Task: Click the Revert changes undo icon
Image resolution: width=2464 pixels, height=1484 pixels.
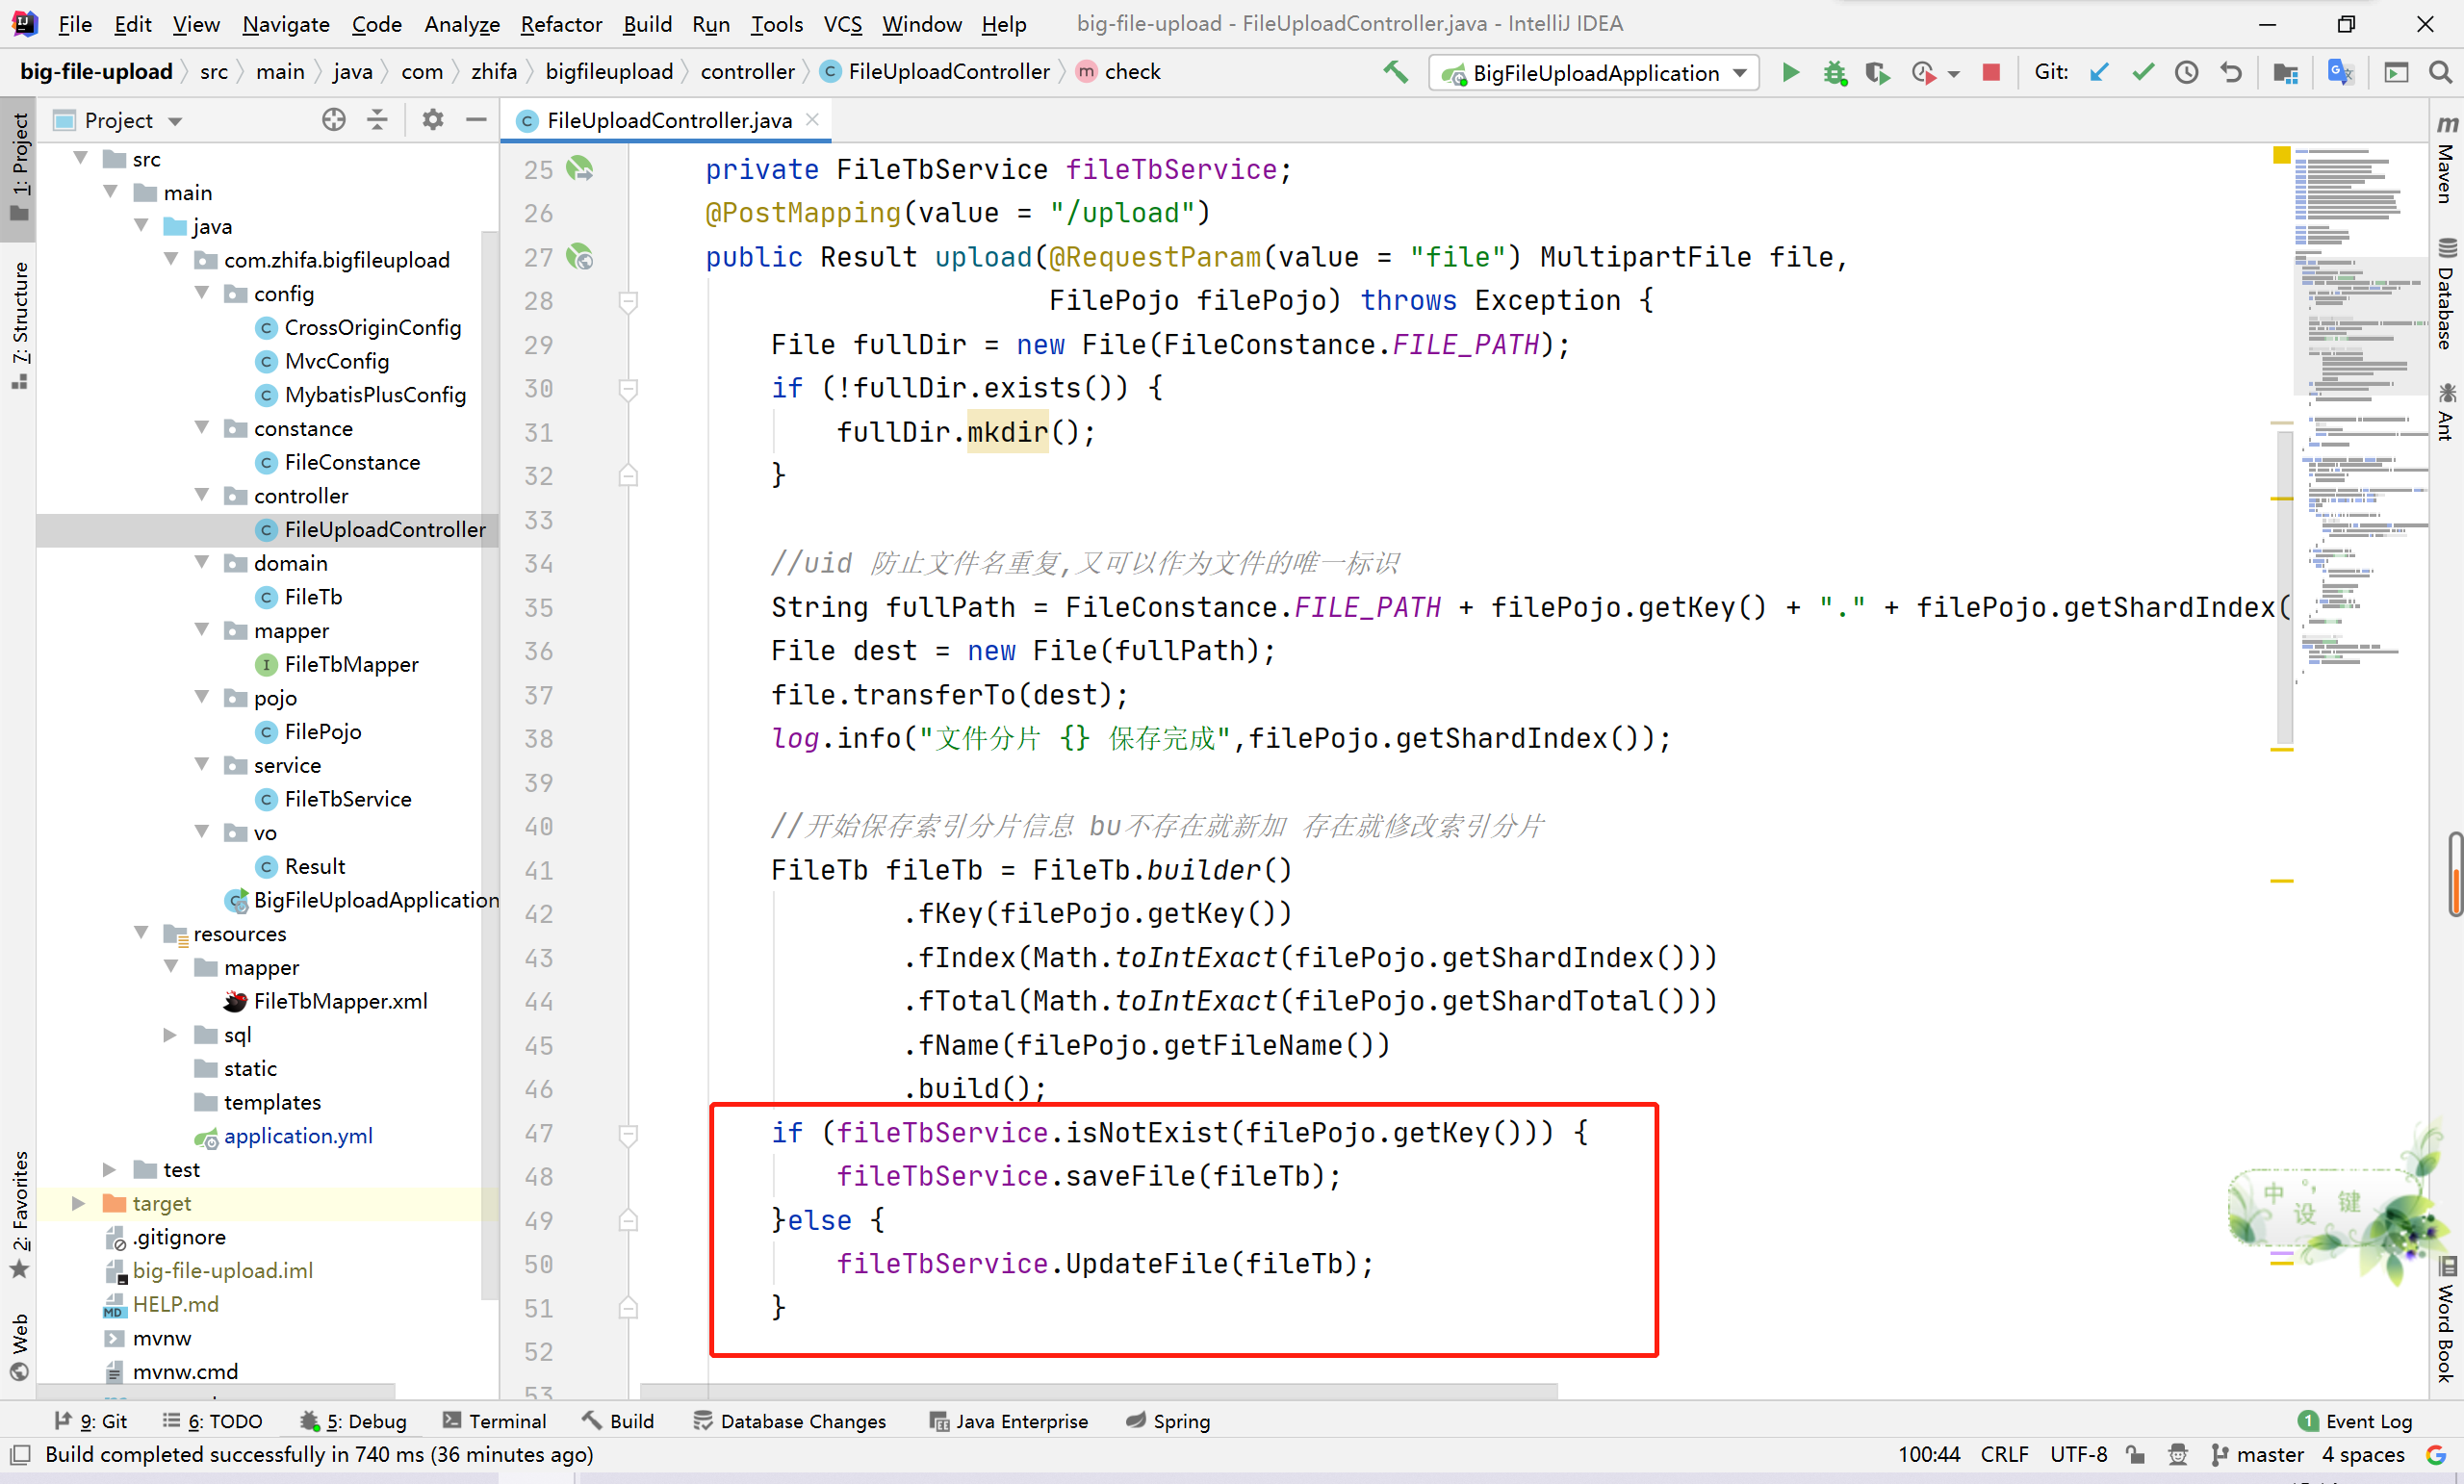Action: point(2233,72)
